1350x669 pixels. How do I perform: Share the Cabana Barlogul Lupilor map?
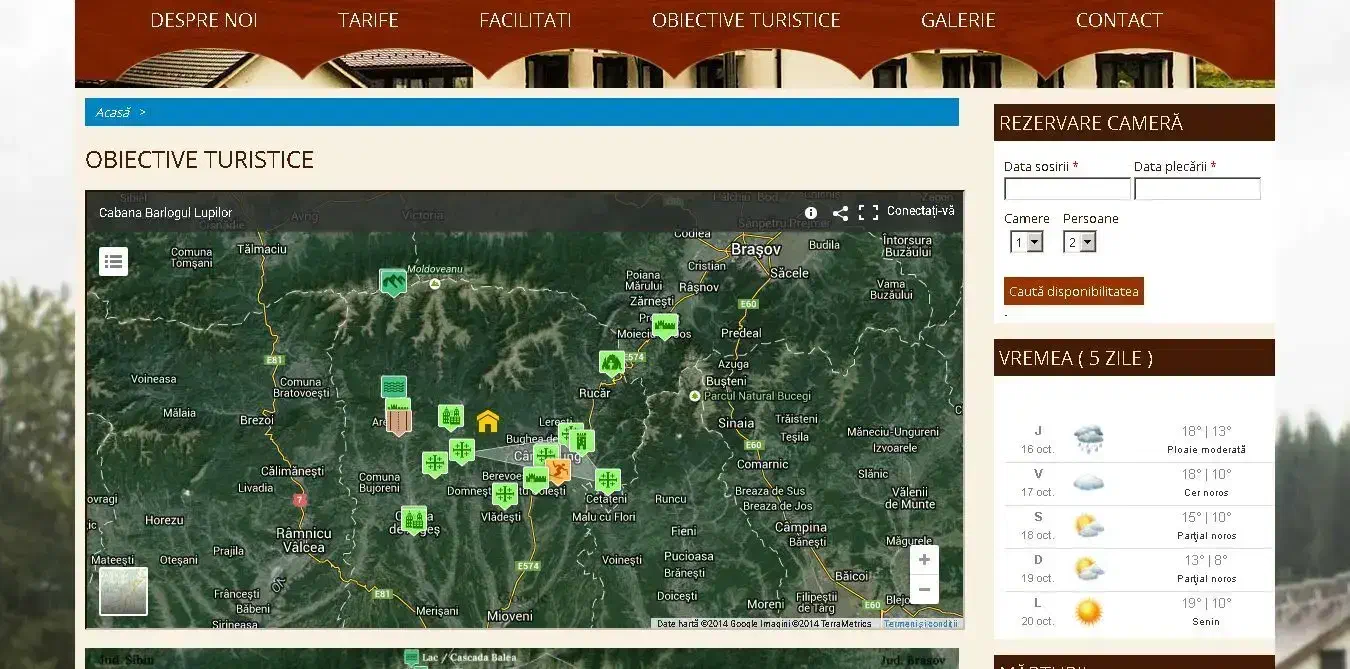click(840, 213)
